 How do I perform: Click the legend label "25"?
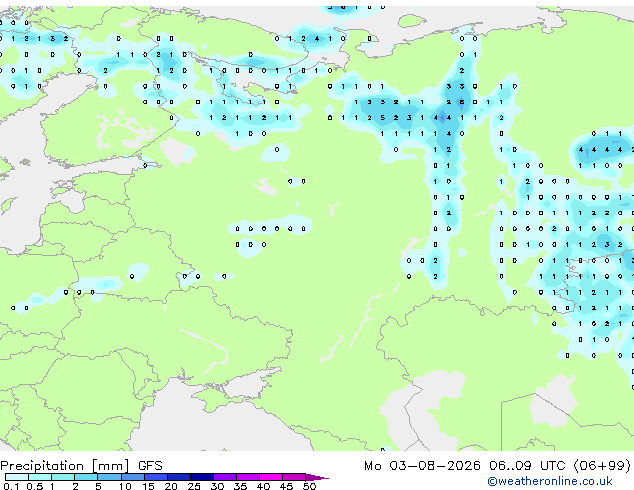[194, 486]
